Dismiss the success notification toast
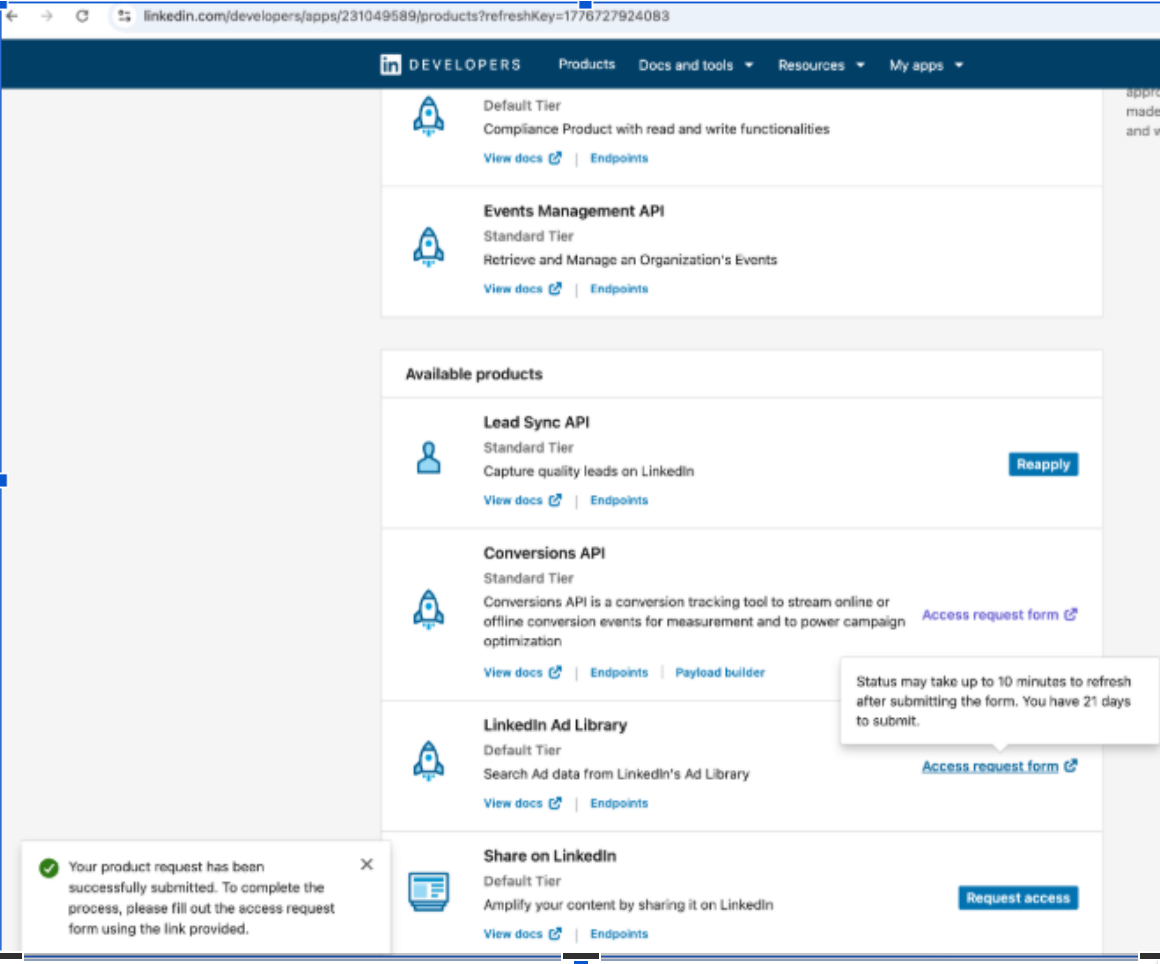 (x=367, y=865)
